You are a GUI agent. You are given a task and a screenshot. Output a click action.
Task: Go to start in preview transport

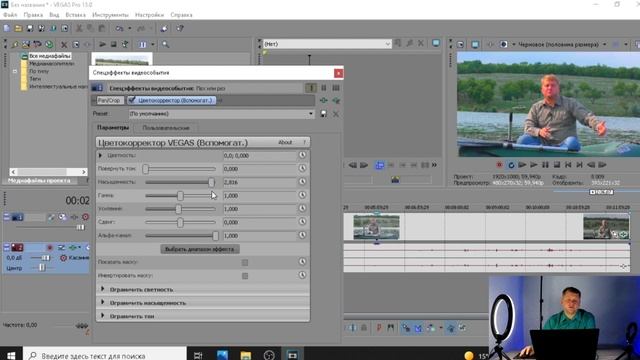(x=568, y=165)
